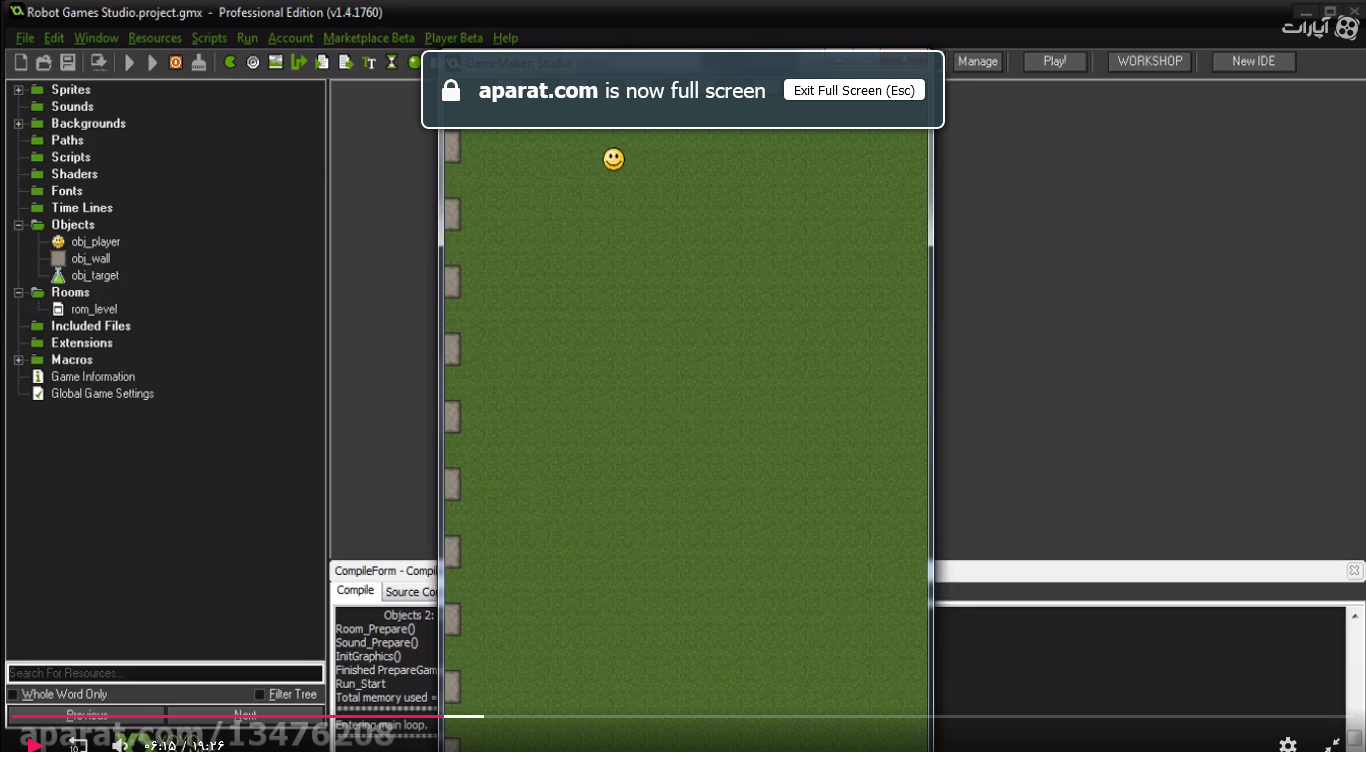
Task: Switch to the Source Control tab
Action: 411,592
